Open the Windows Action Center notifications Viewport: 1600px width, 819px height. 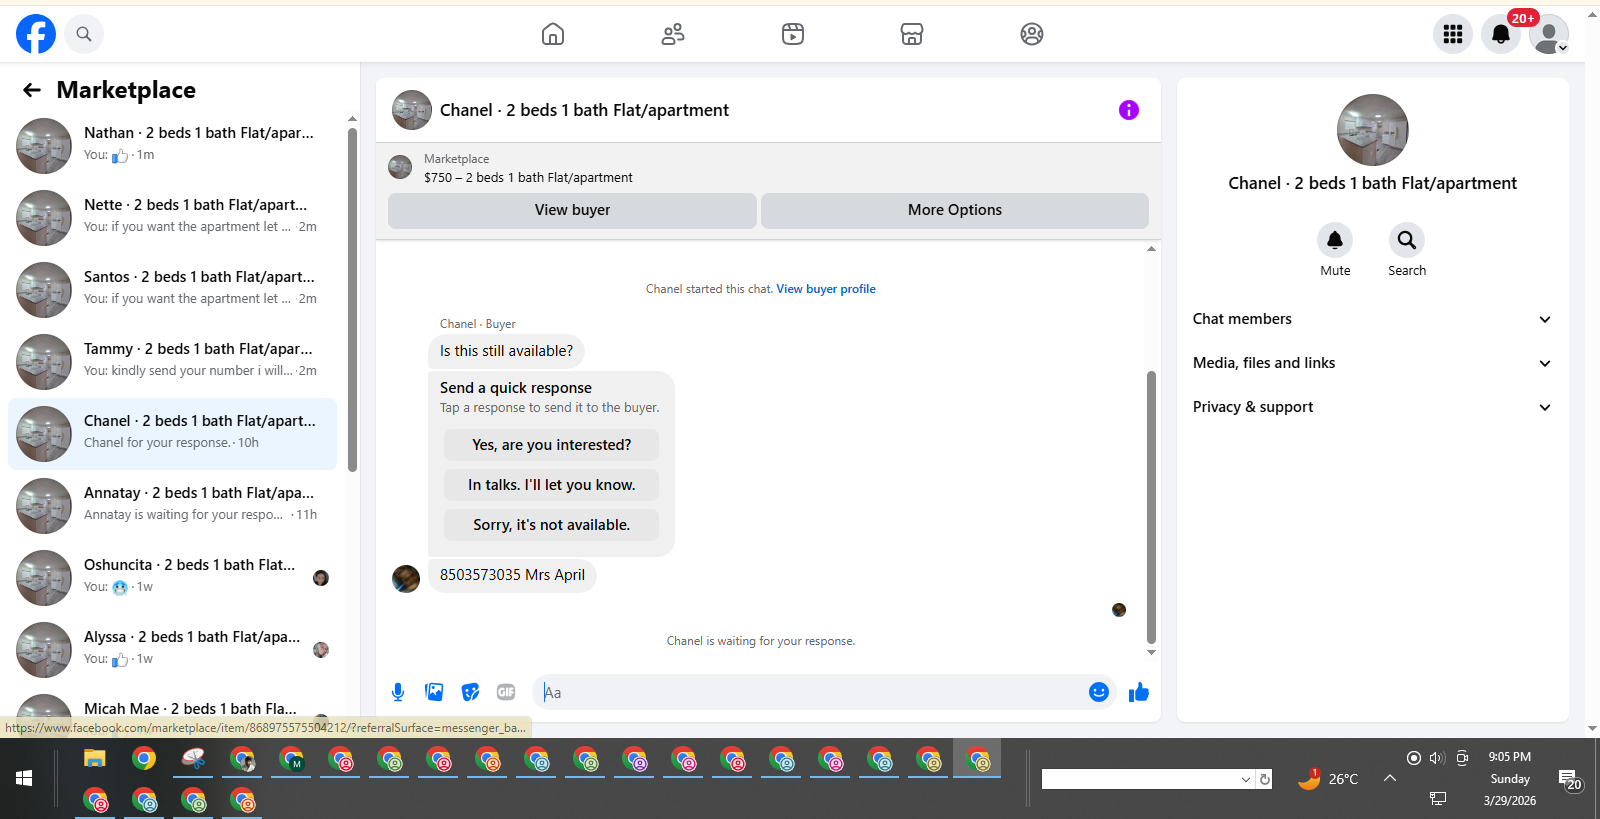pyautogui.click(x=1569, y=779)
